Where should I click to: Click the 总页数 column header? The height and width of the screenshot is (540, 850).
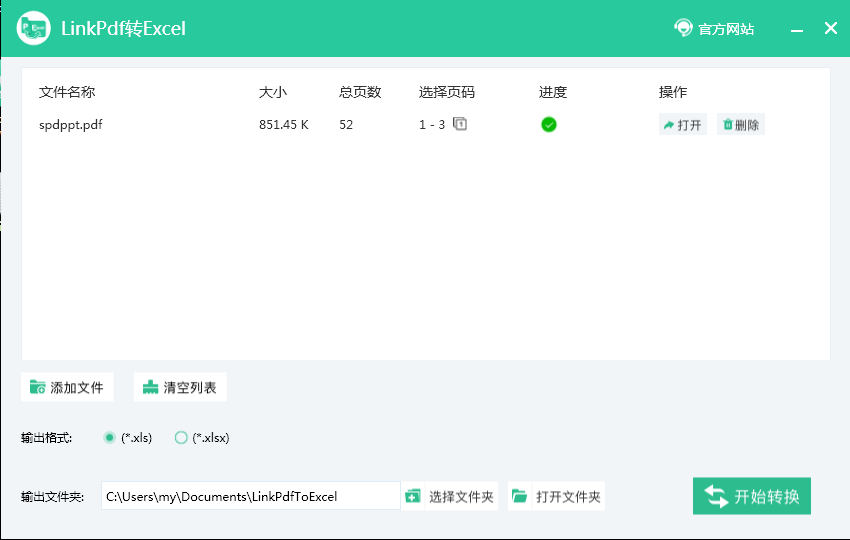[x=360, y=92]
